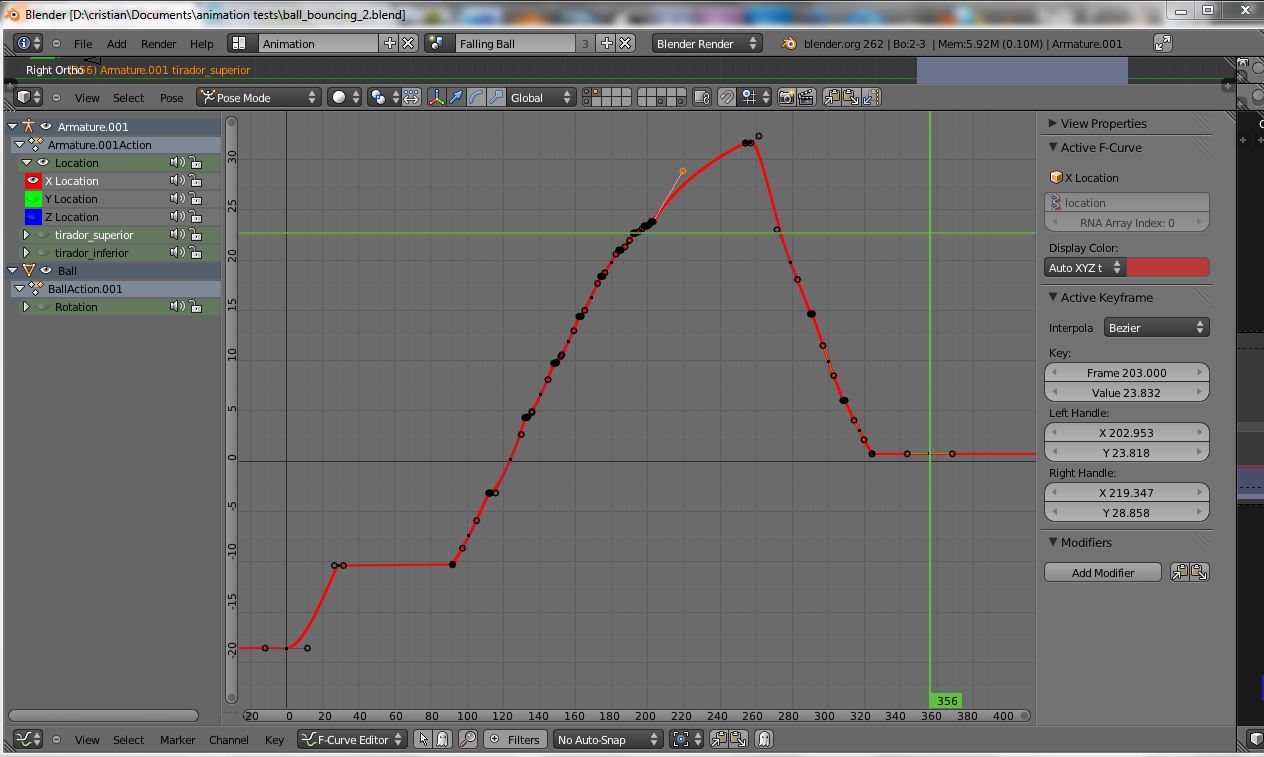
Task: Click the Add Modifier button
Action: pyautogui.click(x=1103, y=572)
